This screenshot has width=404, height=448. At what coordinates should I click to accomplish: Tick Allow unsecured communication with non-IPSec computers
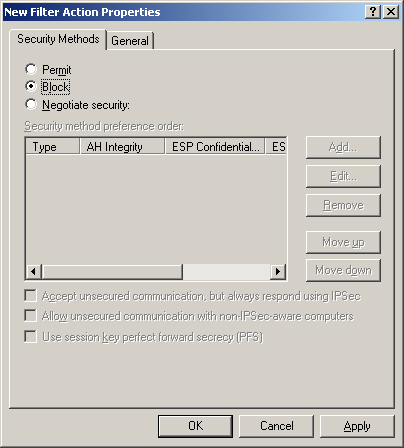tap(31, 316)
